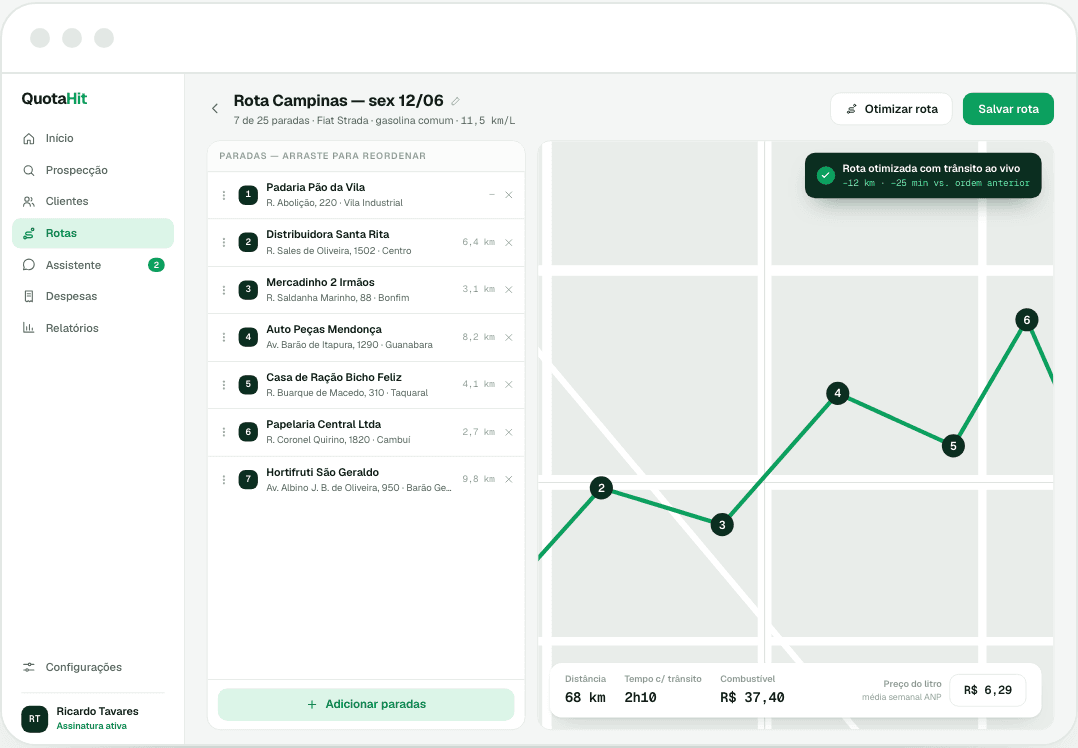This screenshot has width=1078, height=748.
Task: Edit route name with the pencil icon
Action: point(455,101)
